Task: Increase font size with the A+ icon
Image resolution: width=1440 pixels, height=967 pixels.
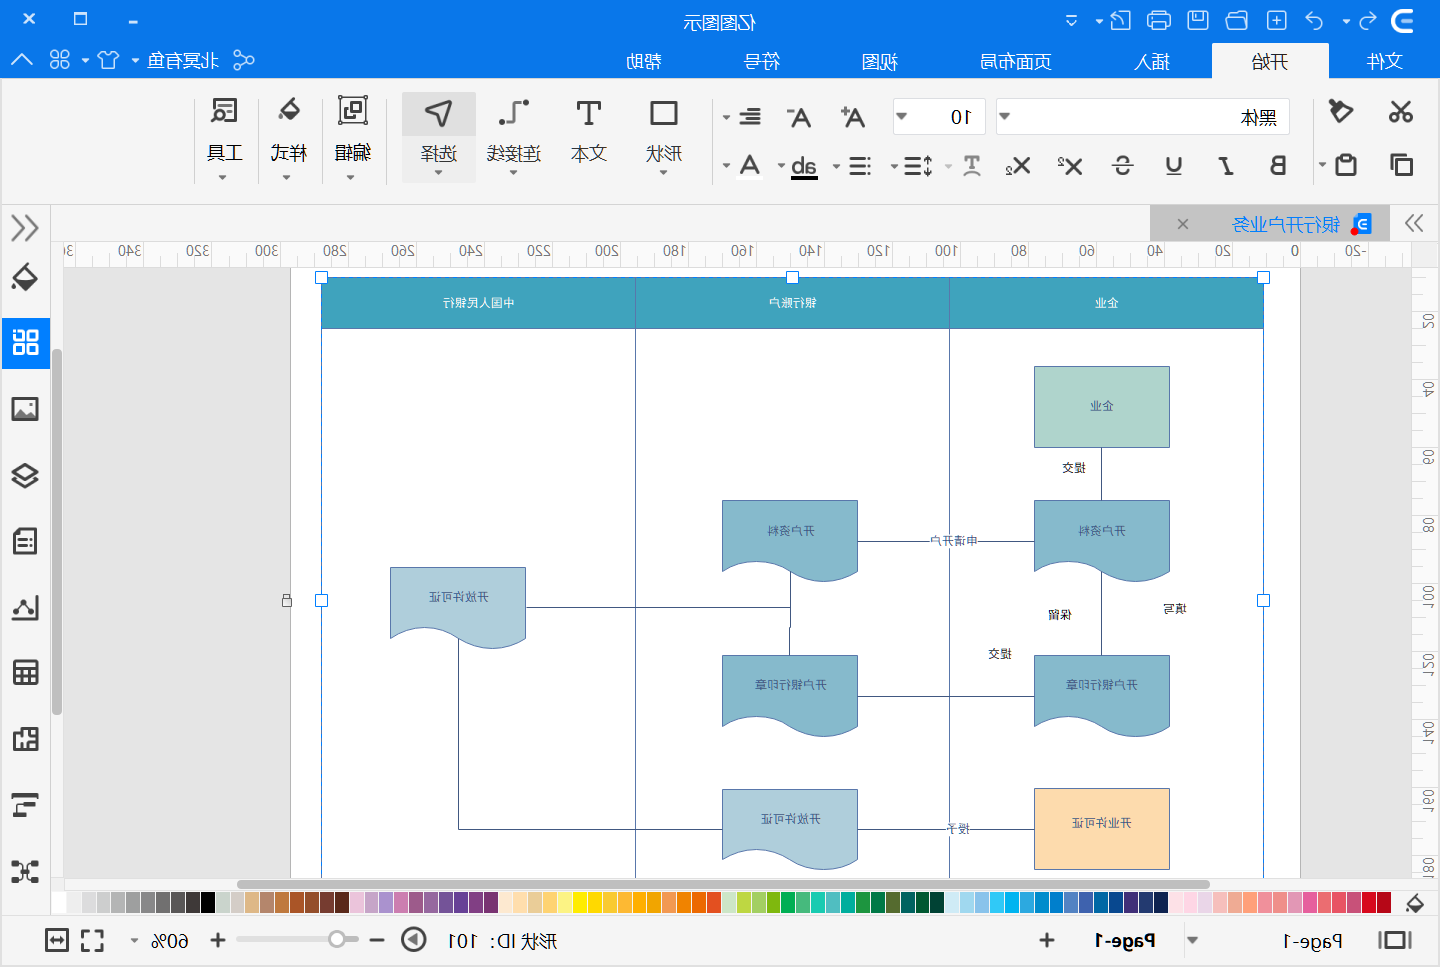Action: point(852,117)
